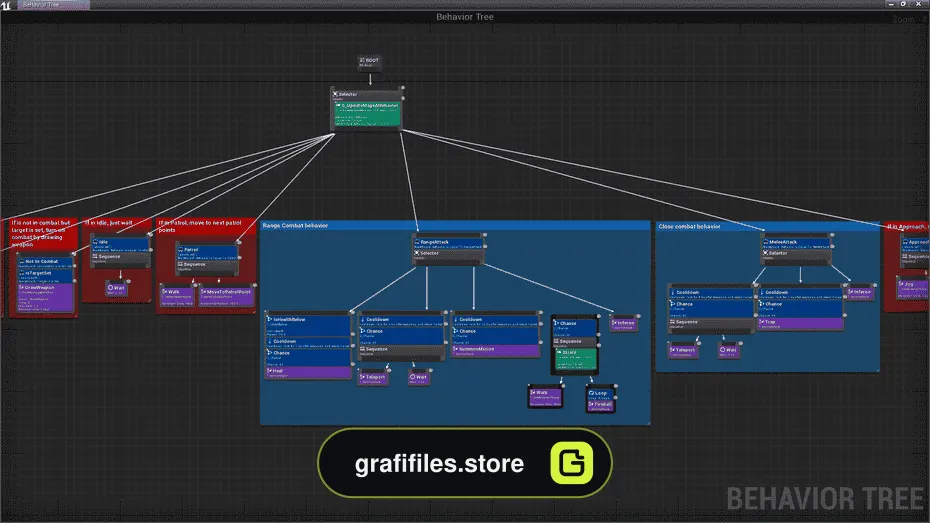930x523 pixels.
Task: Select the Heal task node
Action: click(308, 372)
